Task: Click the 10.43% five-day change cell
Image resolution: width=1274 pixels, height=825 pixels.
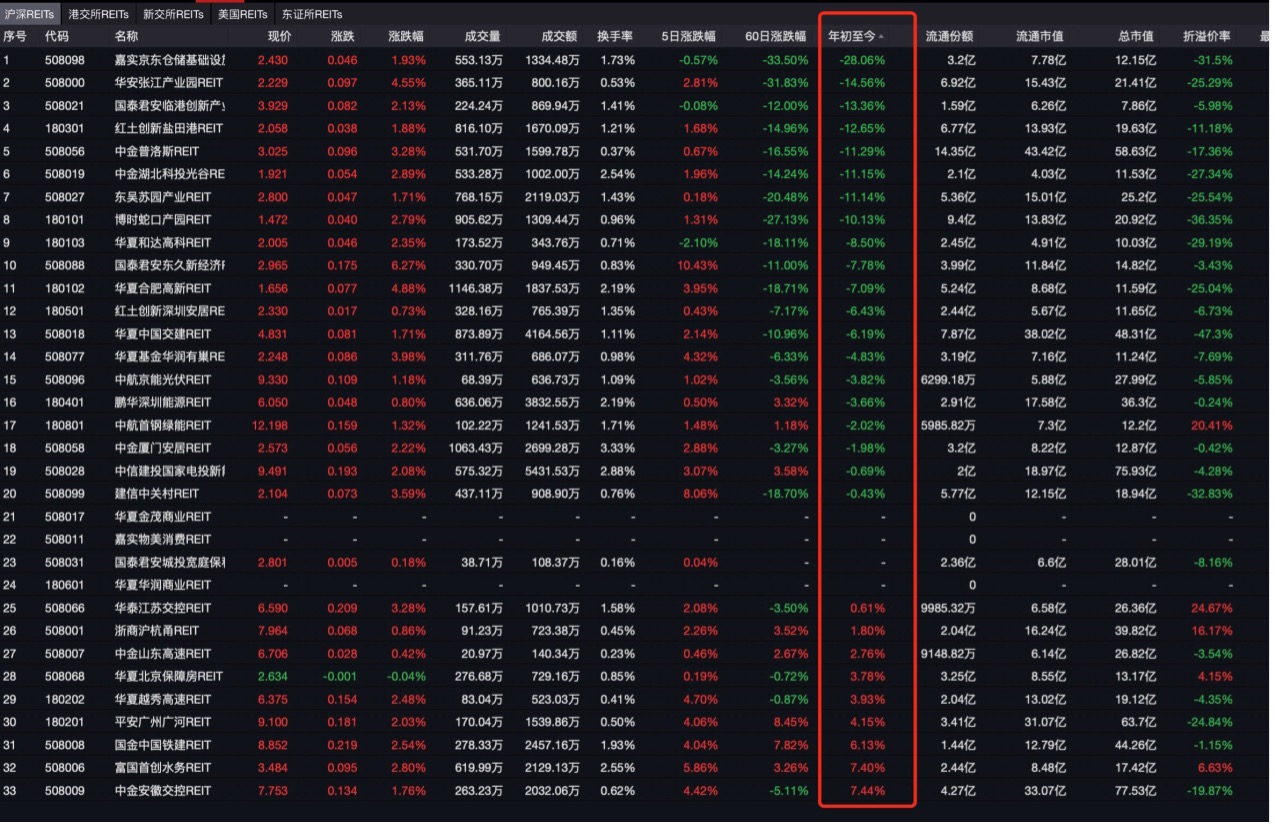Action: [697, 266]
